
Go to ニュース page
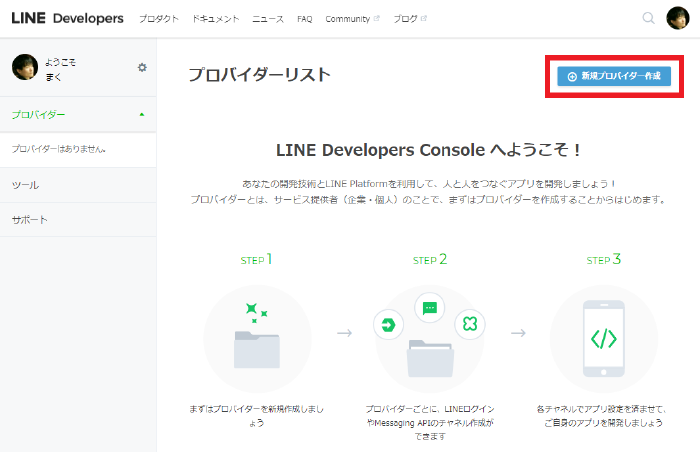coord(267,19)
